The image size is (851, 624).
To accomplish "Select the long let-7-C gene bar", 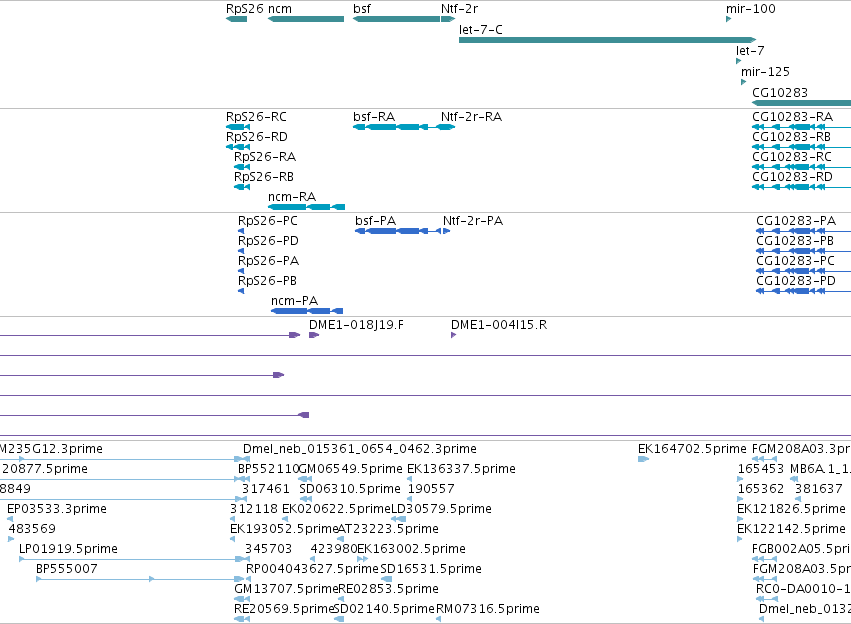I will [607, 40].
